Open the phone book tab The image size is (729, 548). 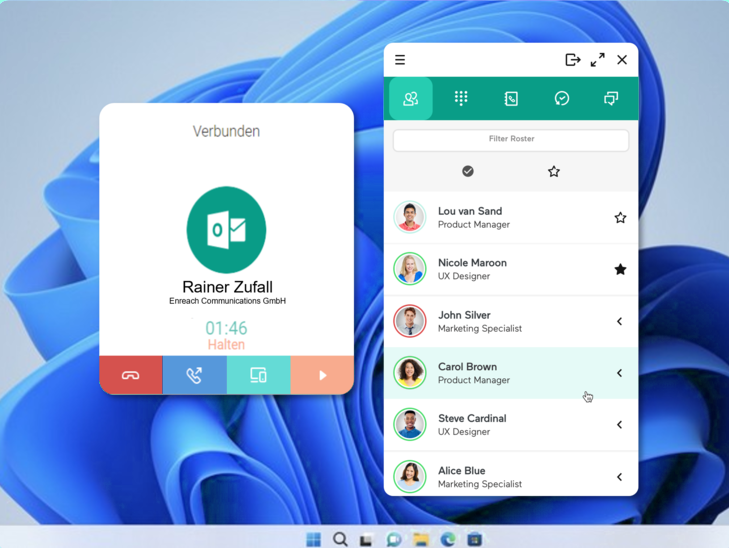pos(511,99)
